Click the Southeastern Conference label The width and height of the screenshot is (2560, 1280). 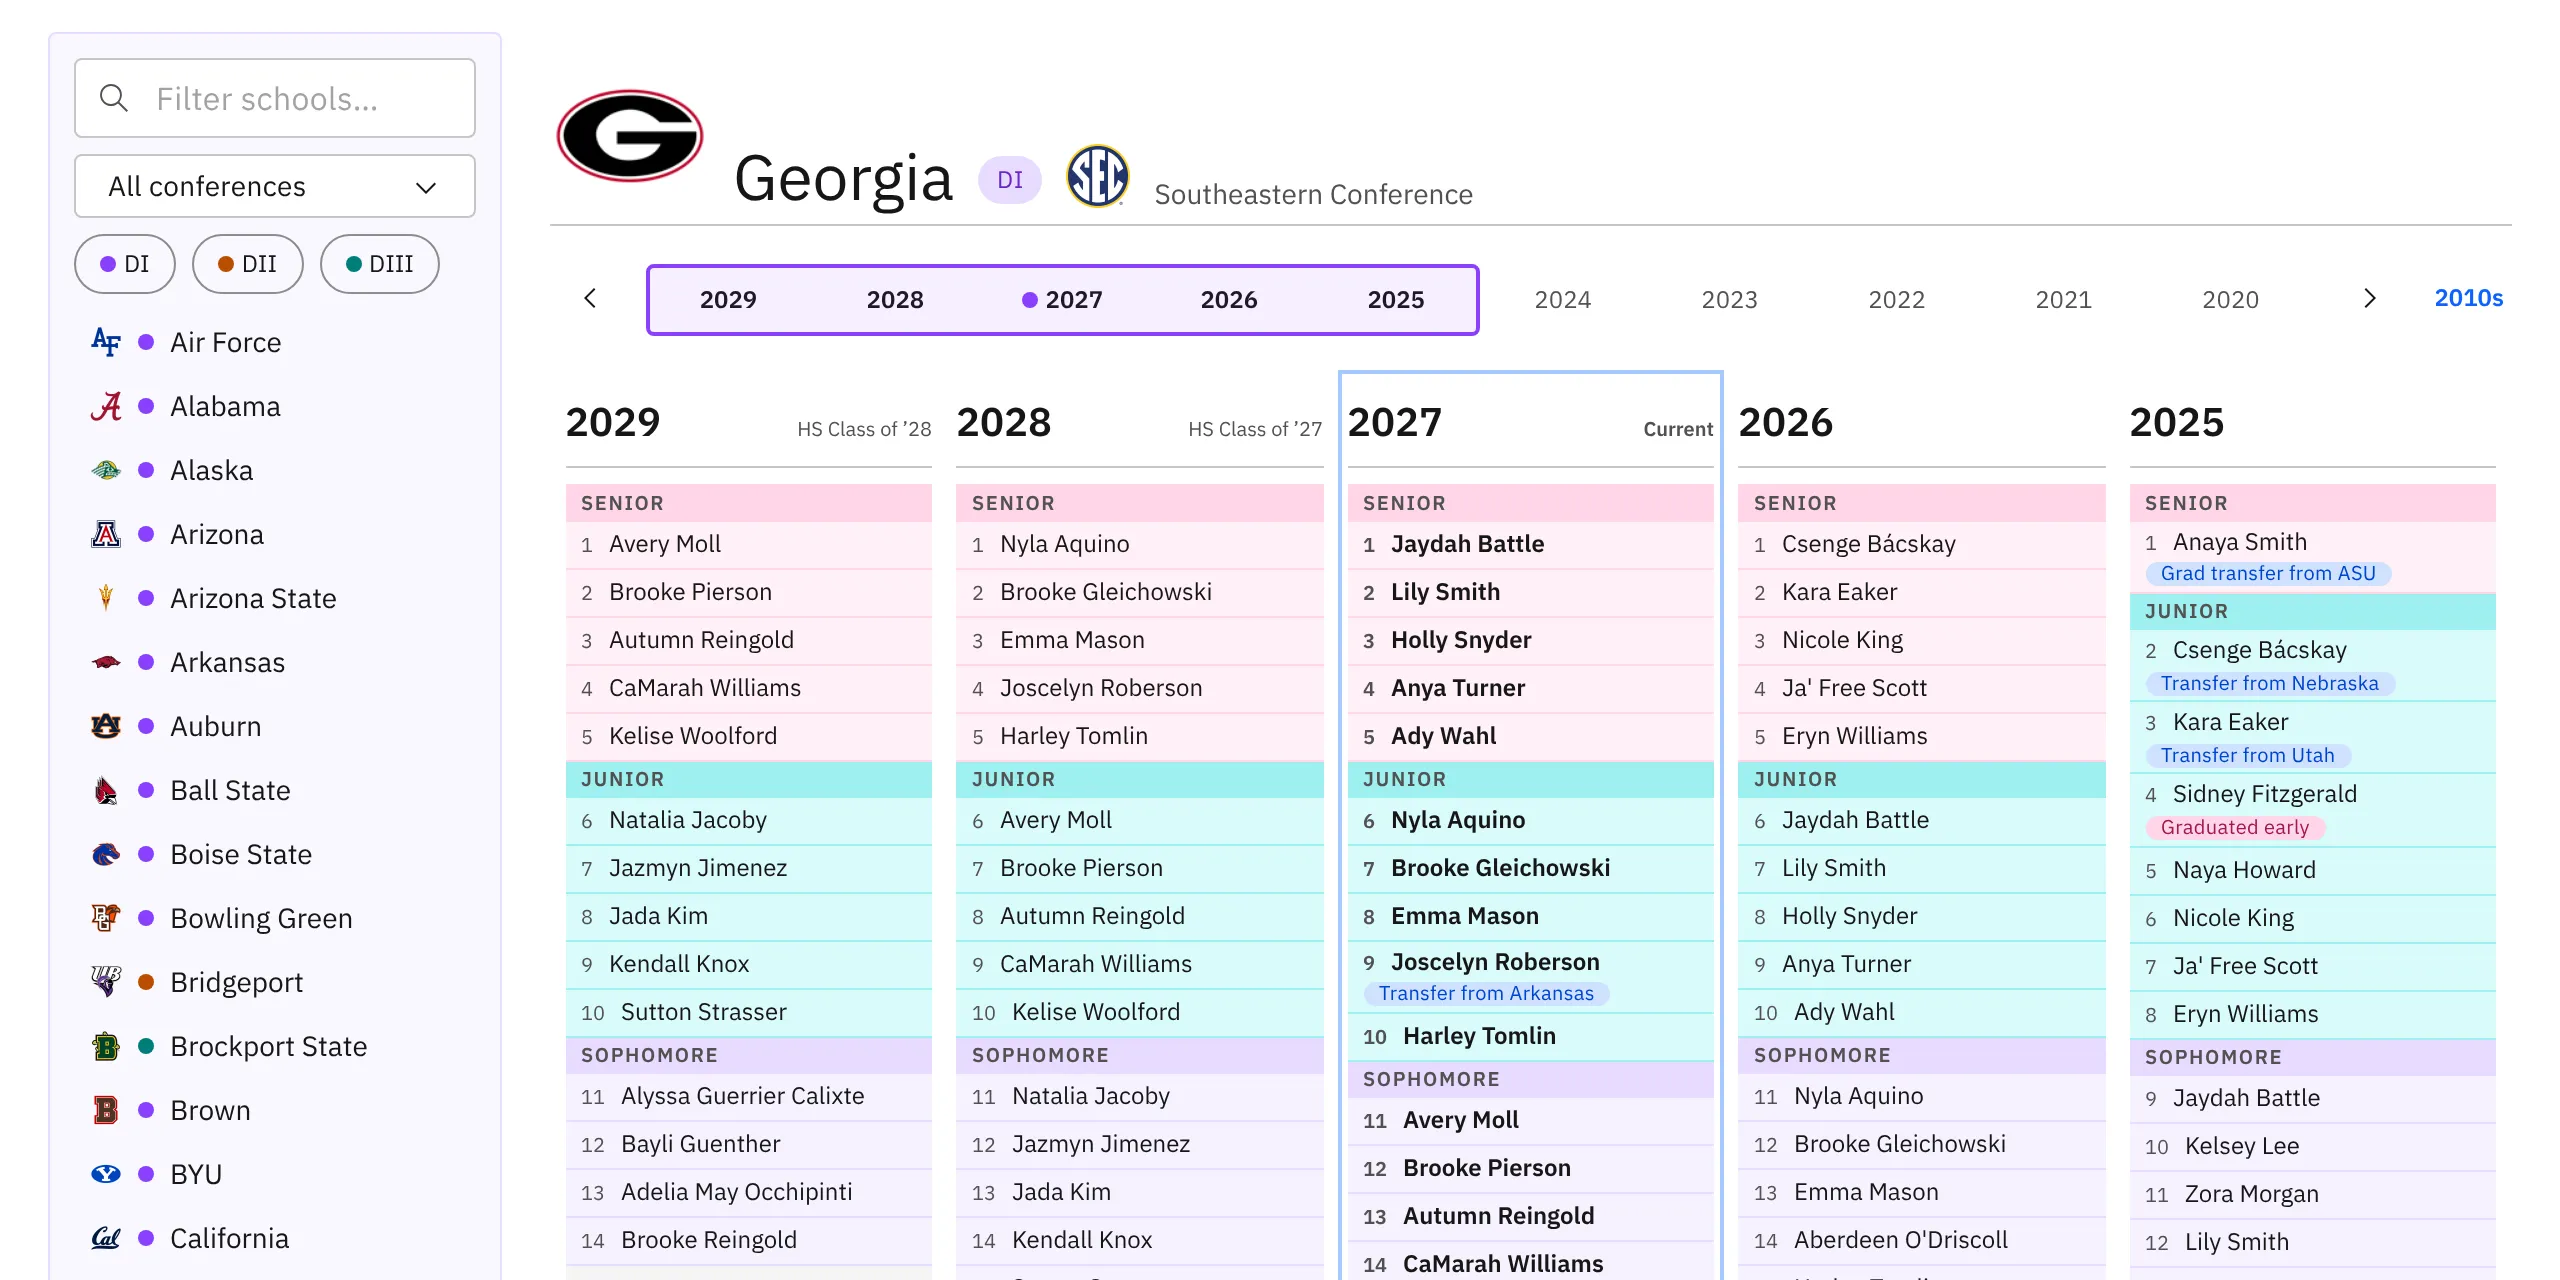[1313, 194]
